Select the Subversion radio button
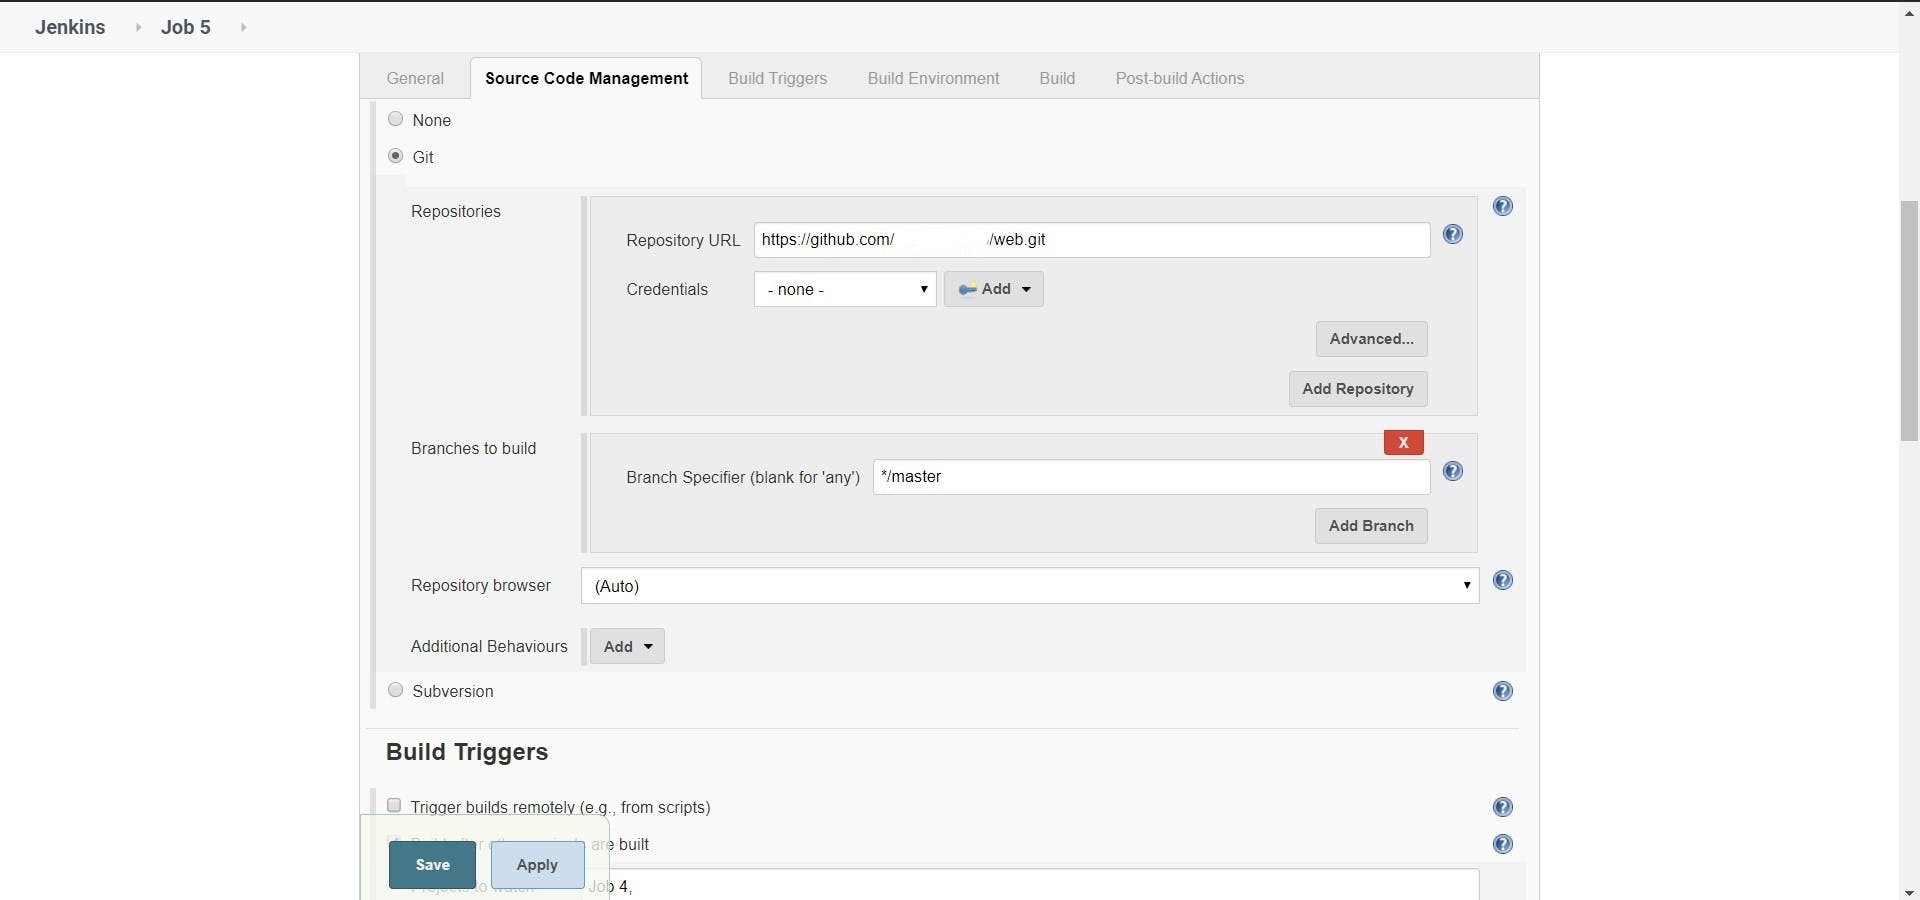Viewport: 1920px width, 900px height. [396, 690]
